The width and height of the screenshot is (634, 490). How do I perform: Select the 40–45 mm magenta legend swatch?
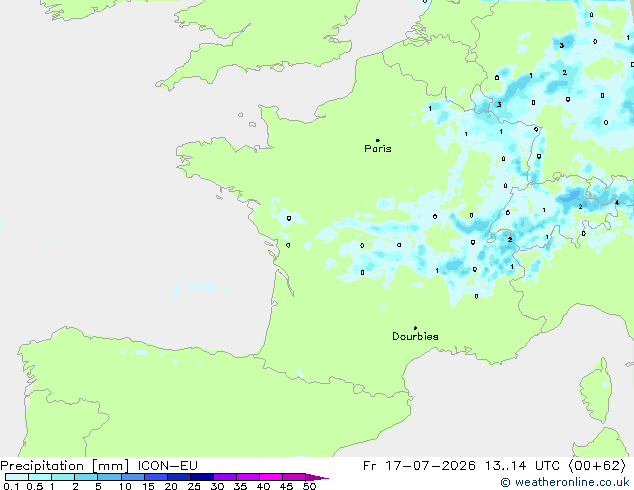[271, 477]
